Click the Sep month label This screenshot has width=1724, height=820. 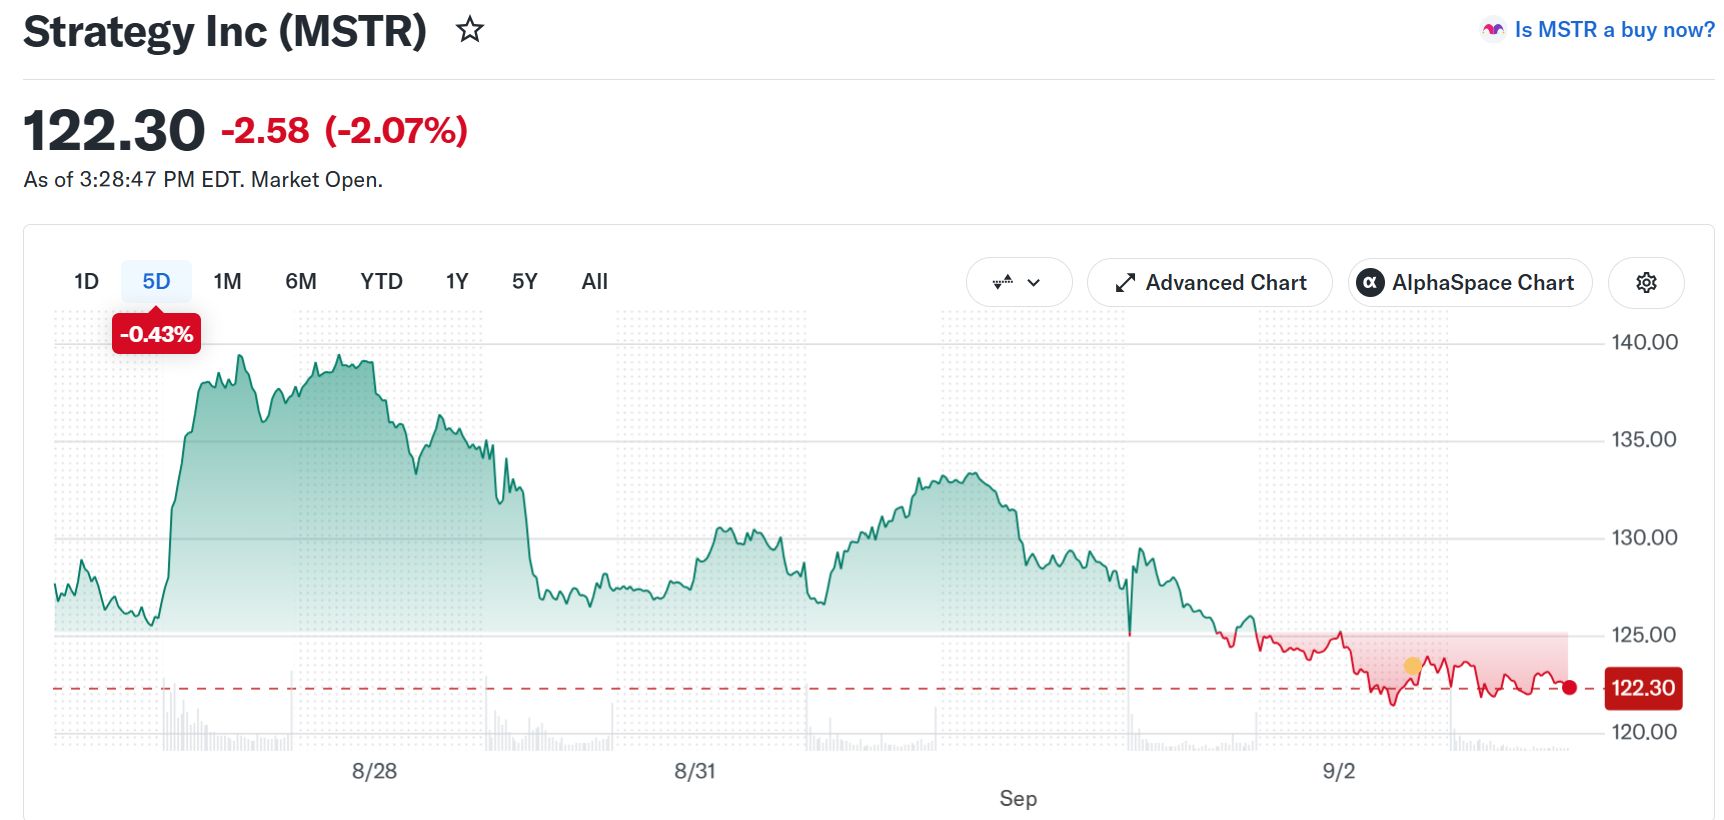[x=1018, y=798]
